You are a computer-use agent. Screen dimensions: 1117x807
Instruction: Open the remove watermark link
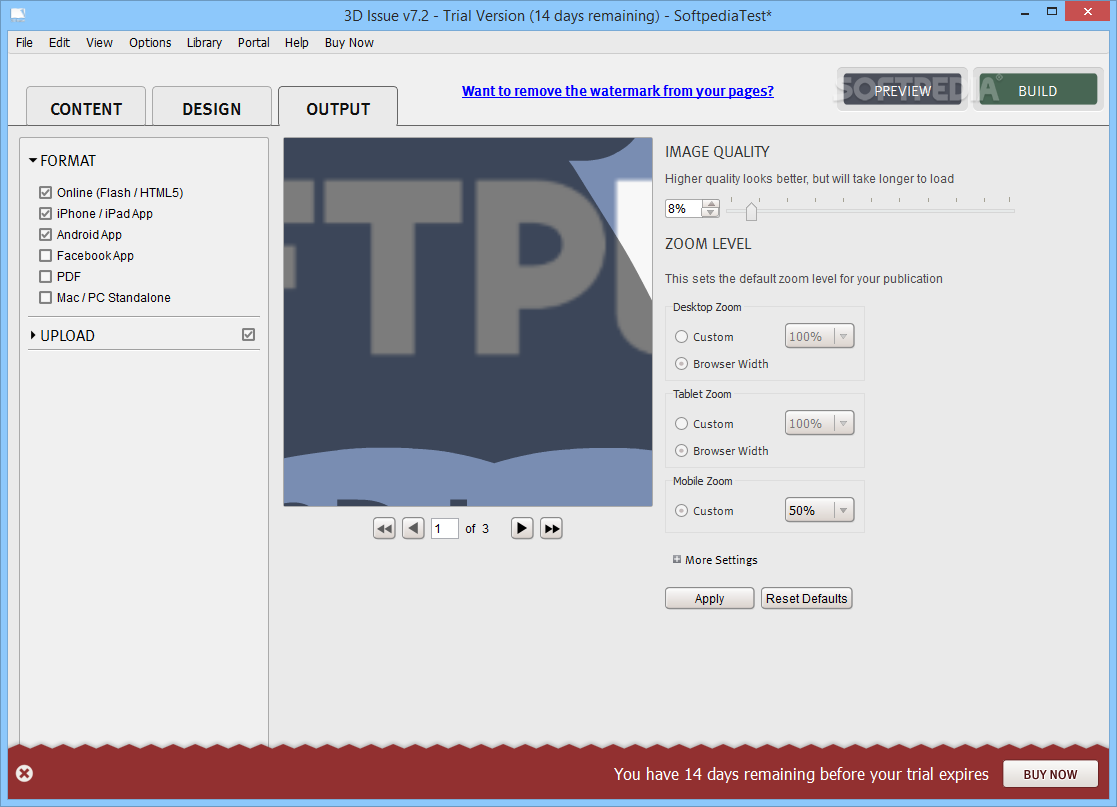pos(618,91)
